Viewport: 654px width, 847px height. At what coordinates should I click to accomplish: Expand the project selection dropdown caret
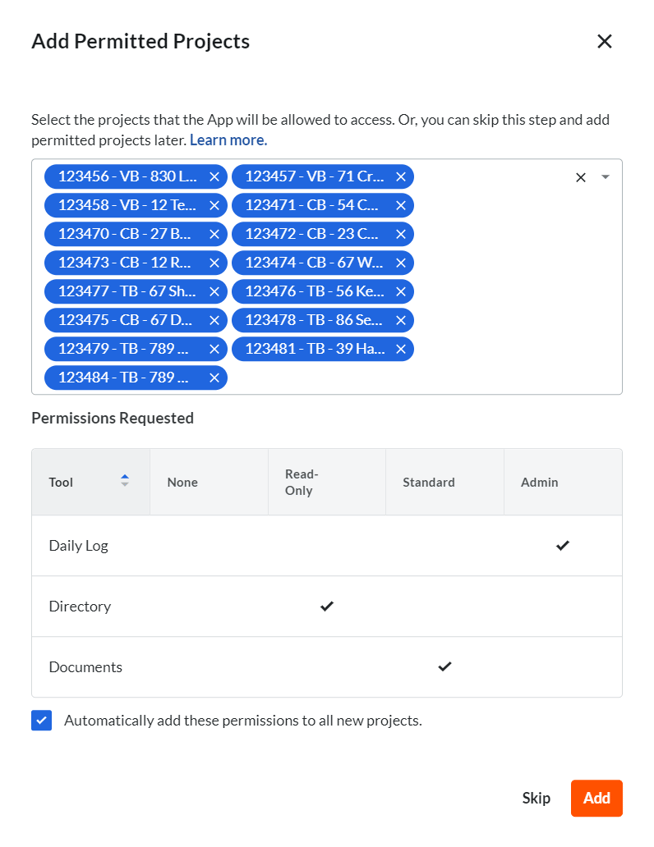point(604,176)
